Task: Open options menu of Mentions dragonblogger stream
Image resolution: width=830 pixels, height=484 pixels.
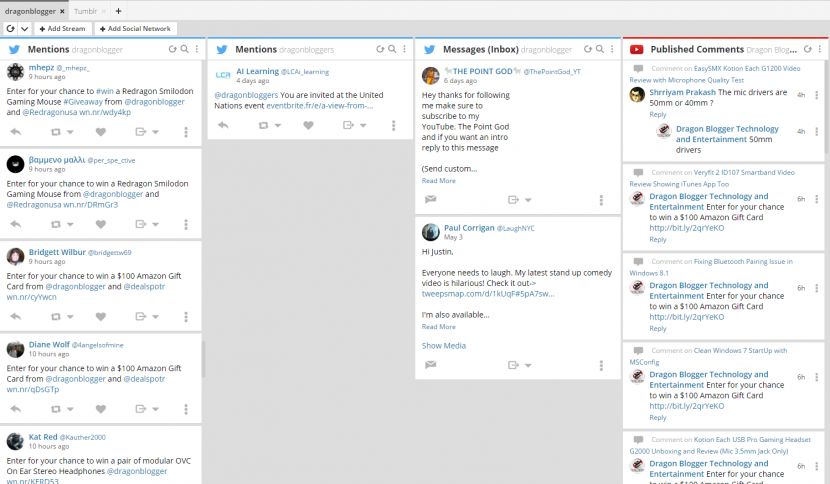Action: point(197,49)
